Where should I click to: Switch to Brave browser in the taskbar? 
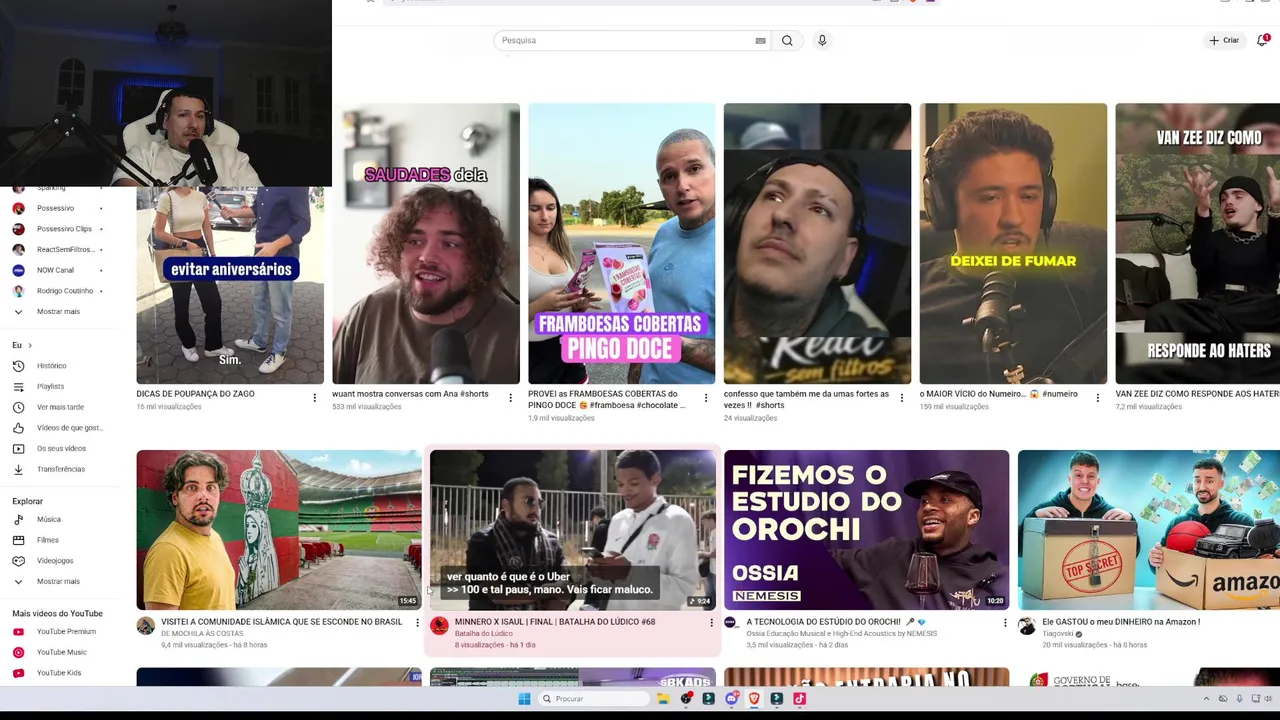point(754,699)
